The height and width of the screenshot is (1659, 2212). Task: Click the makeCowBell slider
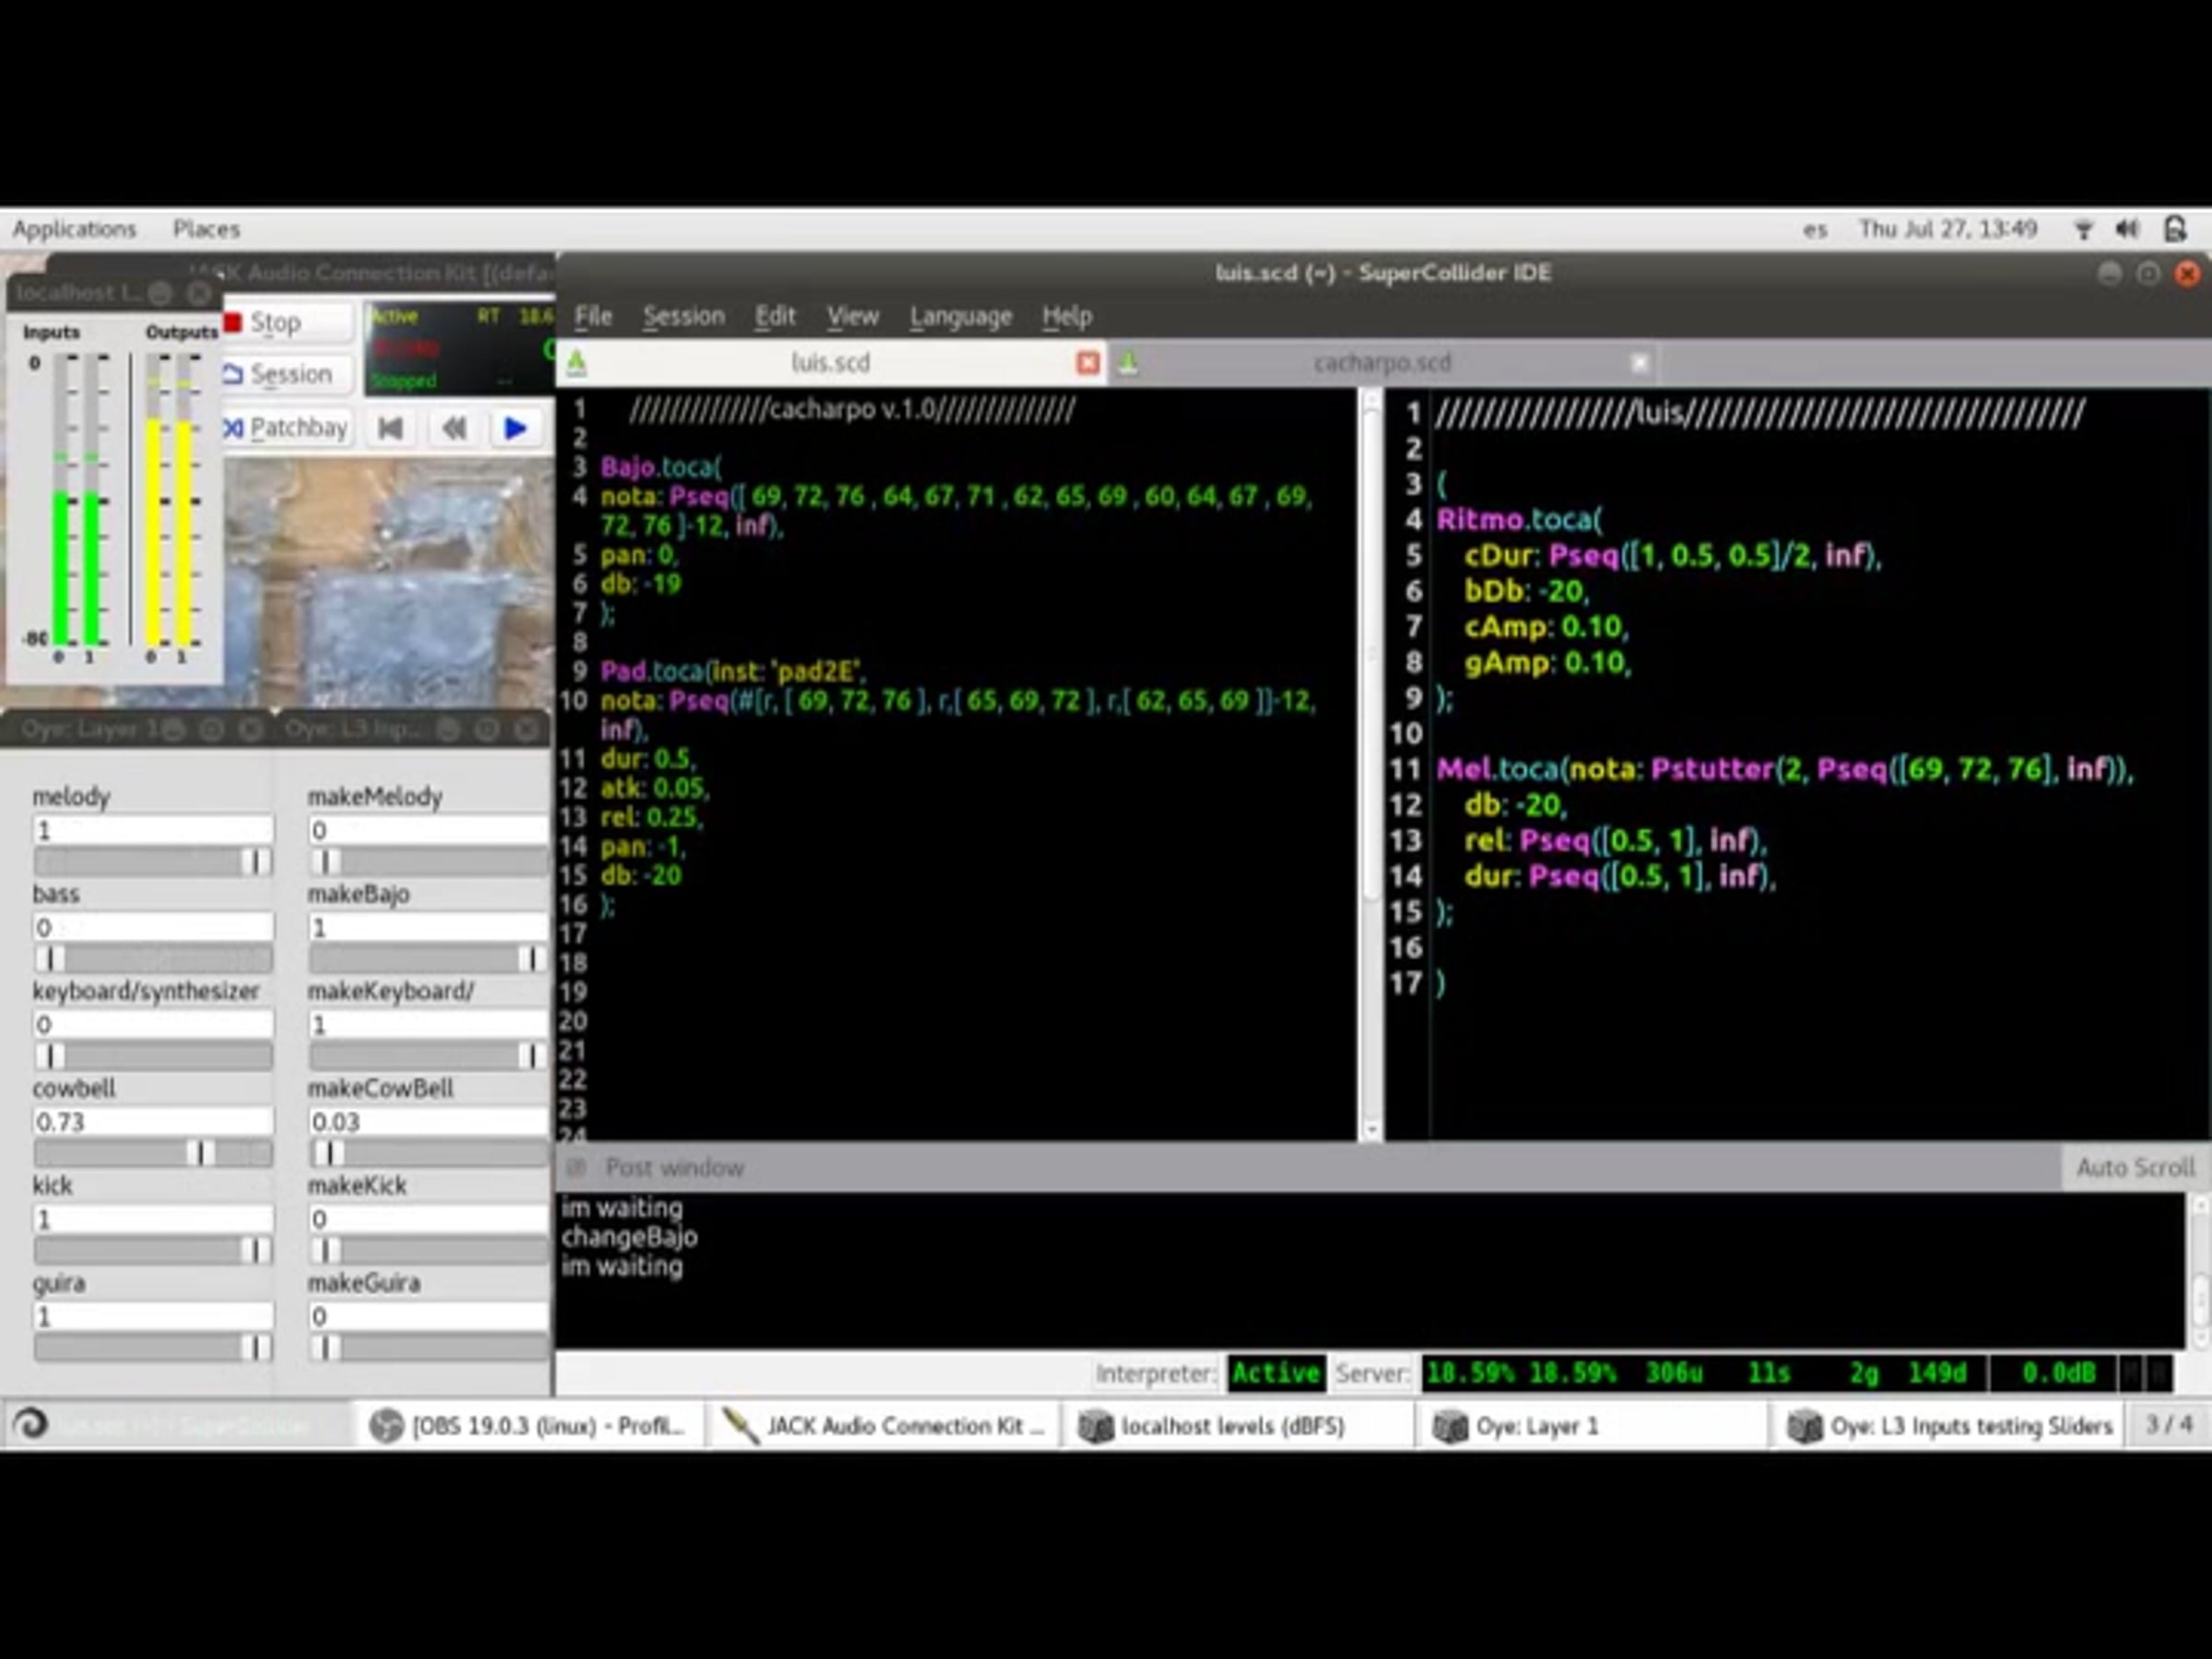pos(429,1154)
